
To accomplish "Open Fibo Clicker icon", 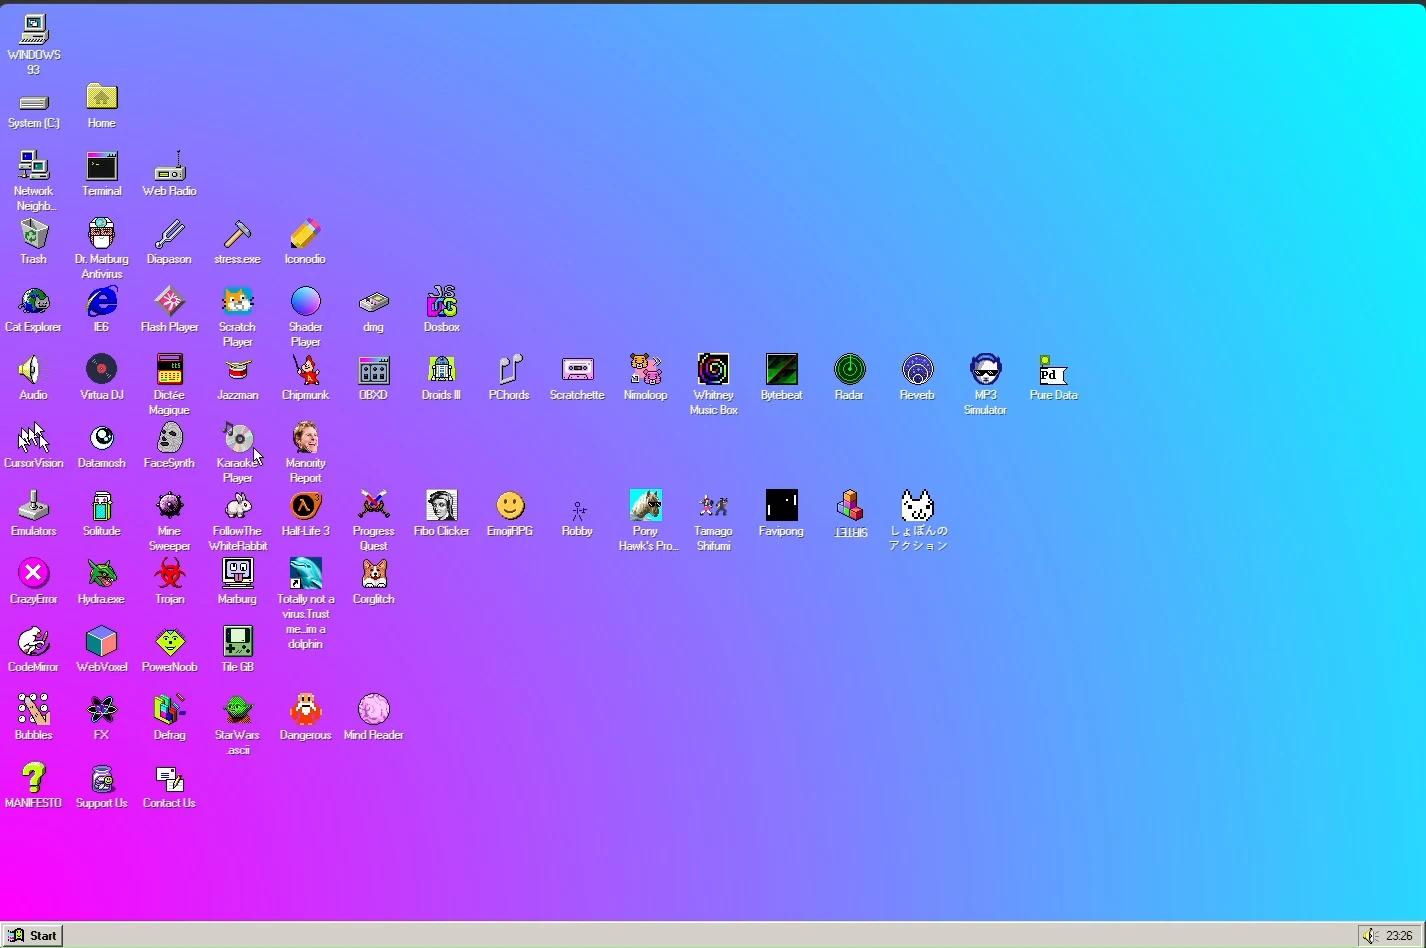I will click(x=441, y=506).
